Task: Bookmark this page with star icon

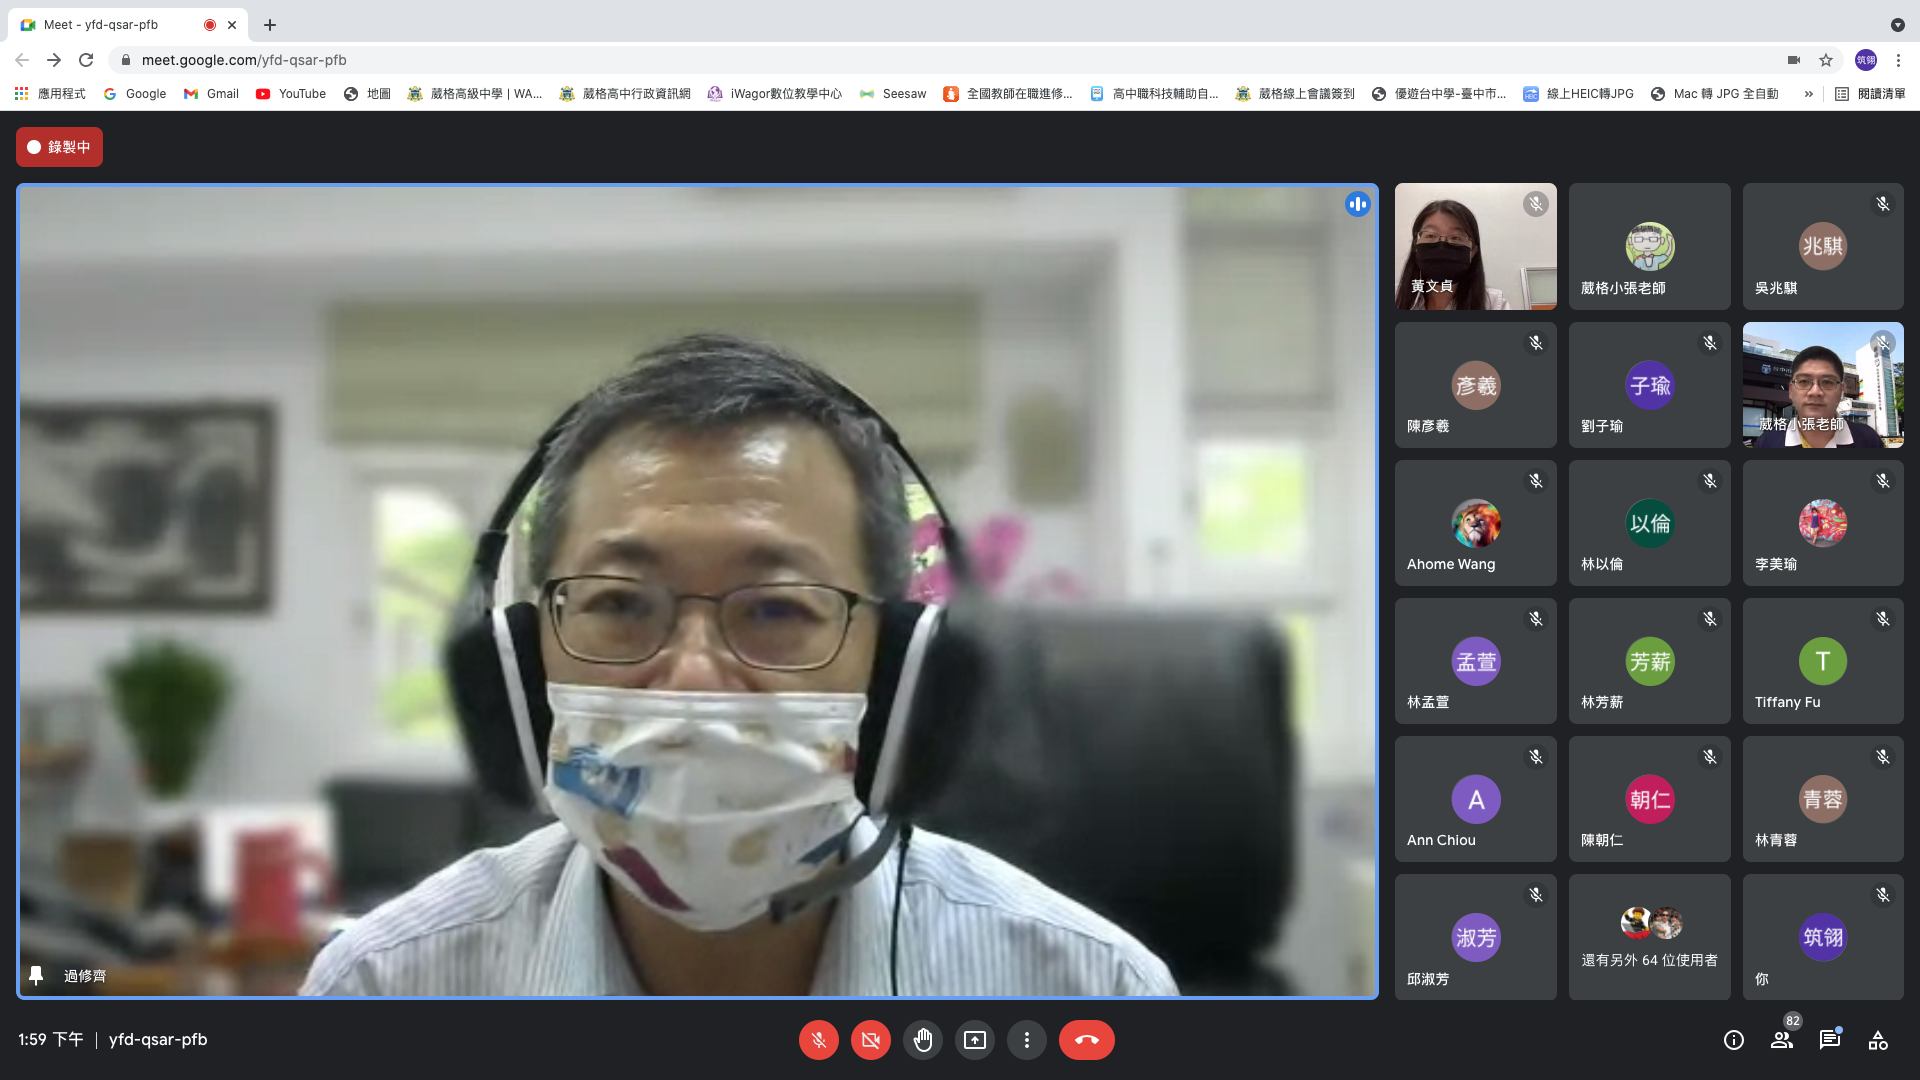Action: pos(1826,60)
